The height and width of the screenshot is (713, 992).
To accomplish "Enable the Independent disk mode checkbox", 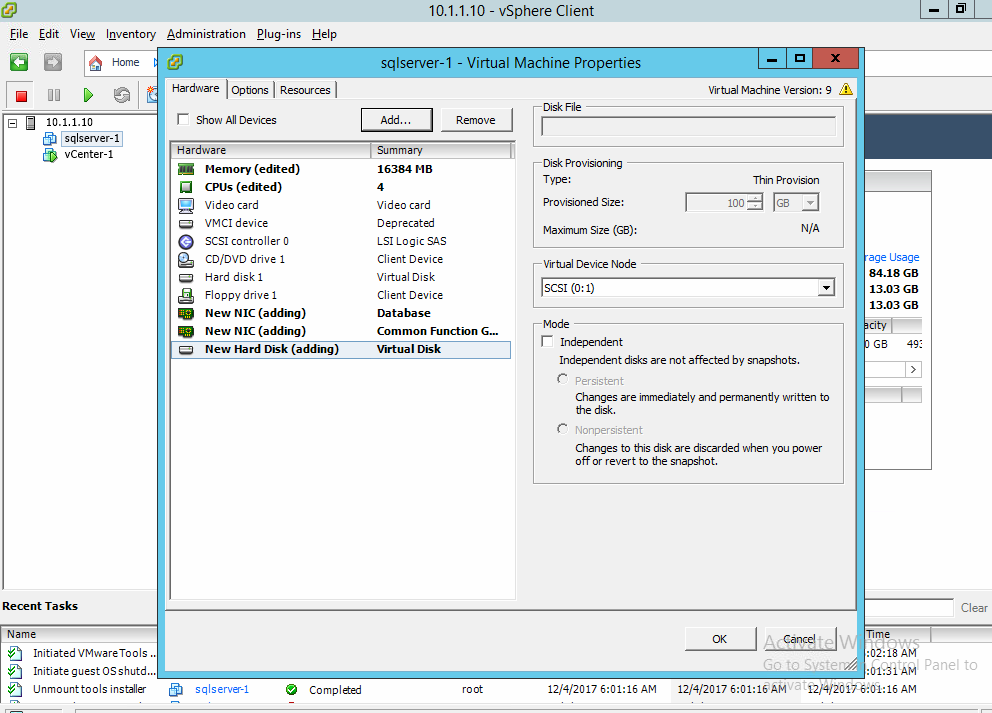I will click(547, 342).
